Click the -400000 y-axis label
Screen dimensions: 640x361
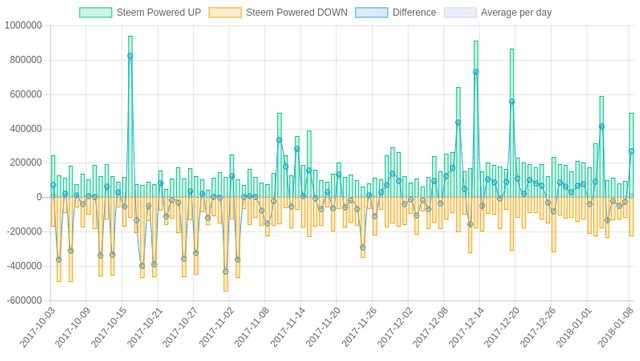click(x=24, y=266)
